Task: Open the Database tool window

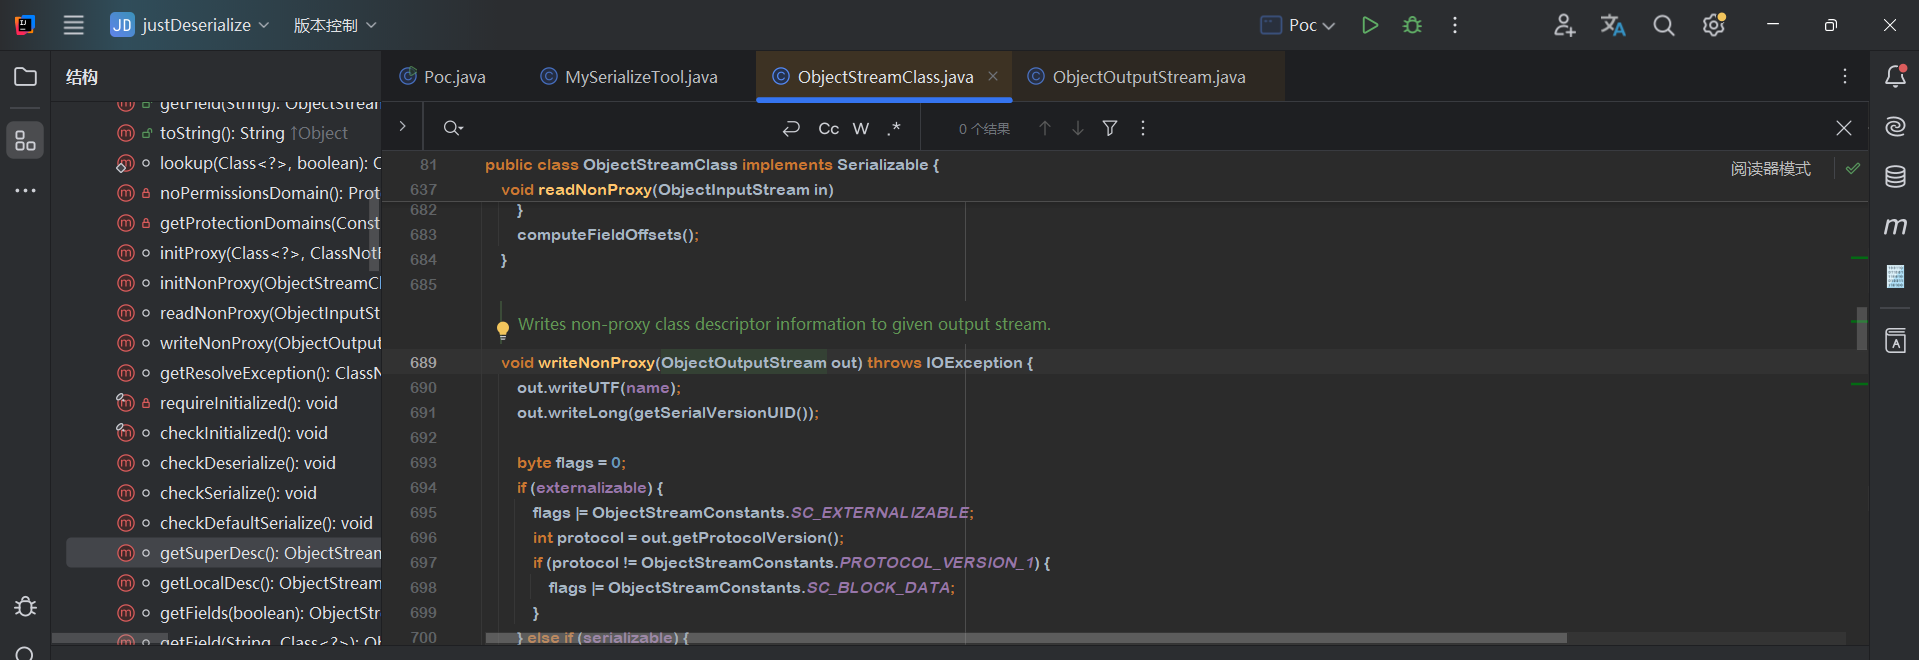Action: [x=1895, y=177]
